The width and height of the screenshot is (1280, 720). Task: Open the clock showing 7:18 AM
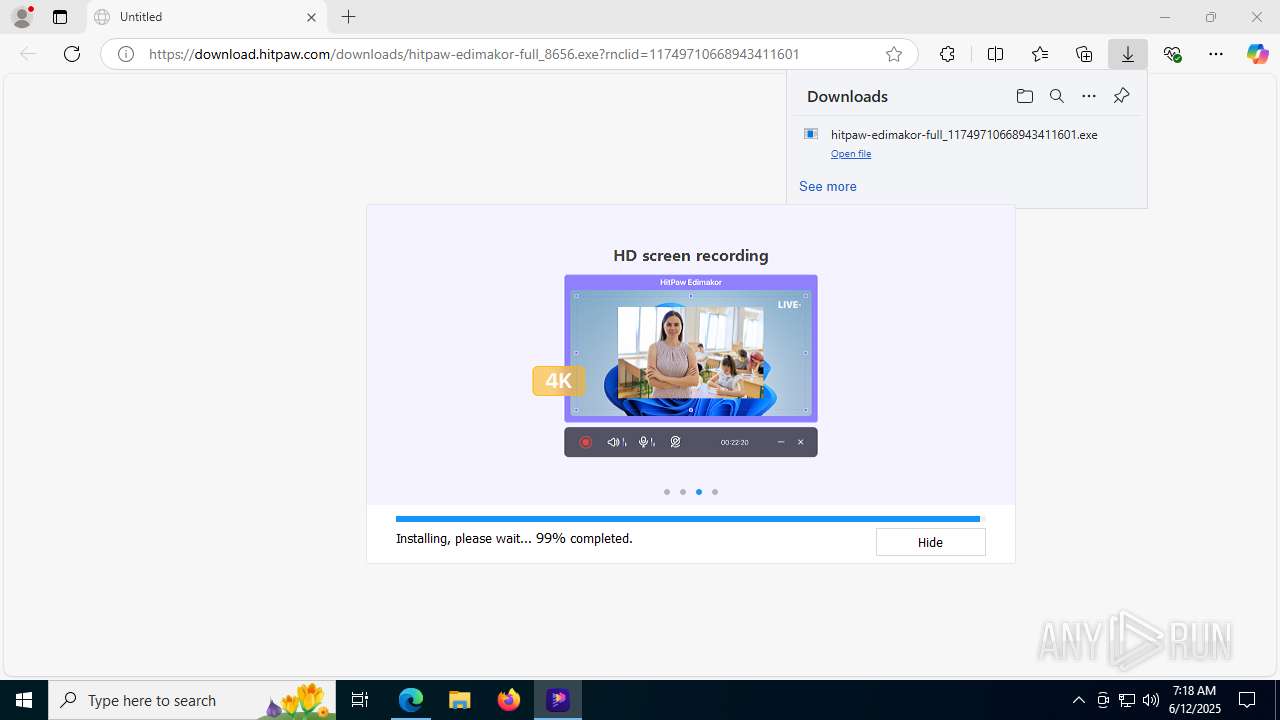(1194, 700)
